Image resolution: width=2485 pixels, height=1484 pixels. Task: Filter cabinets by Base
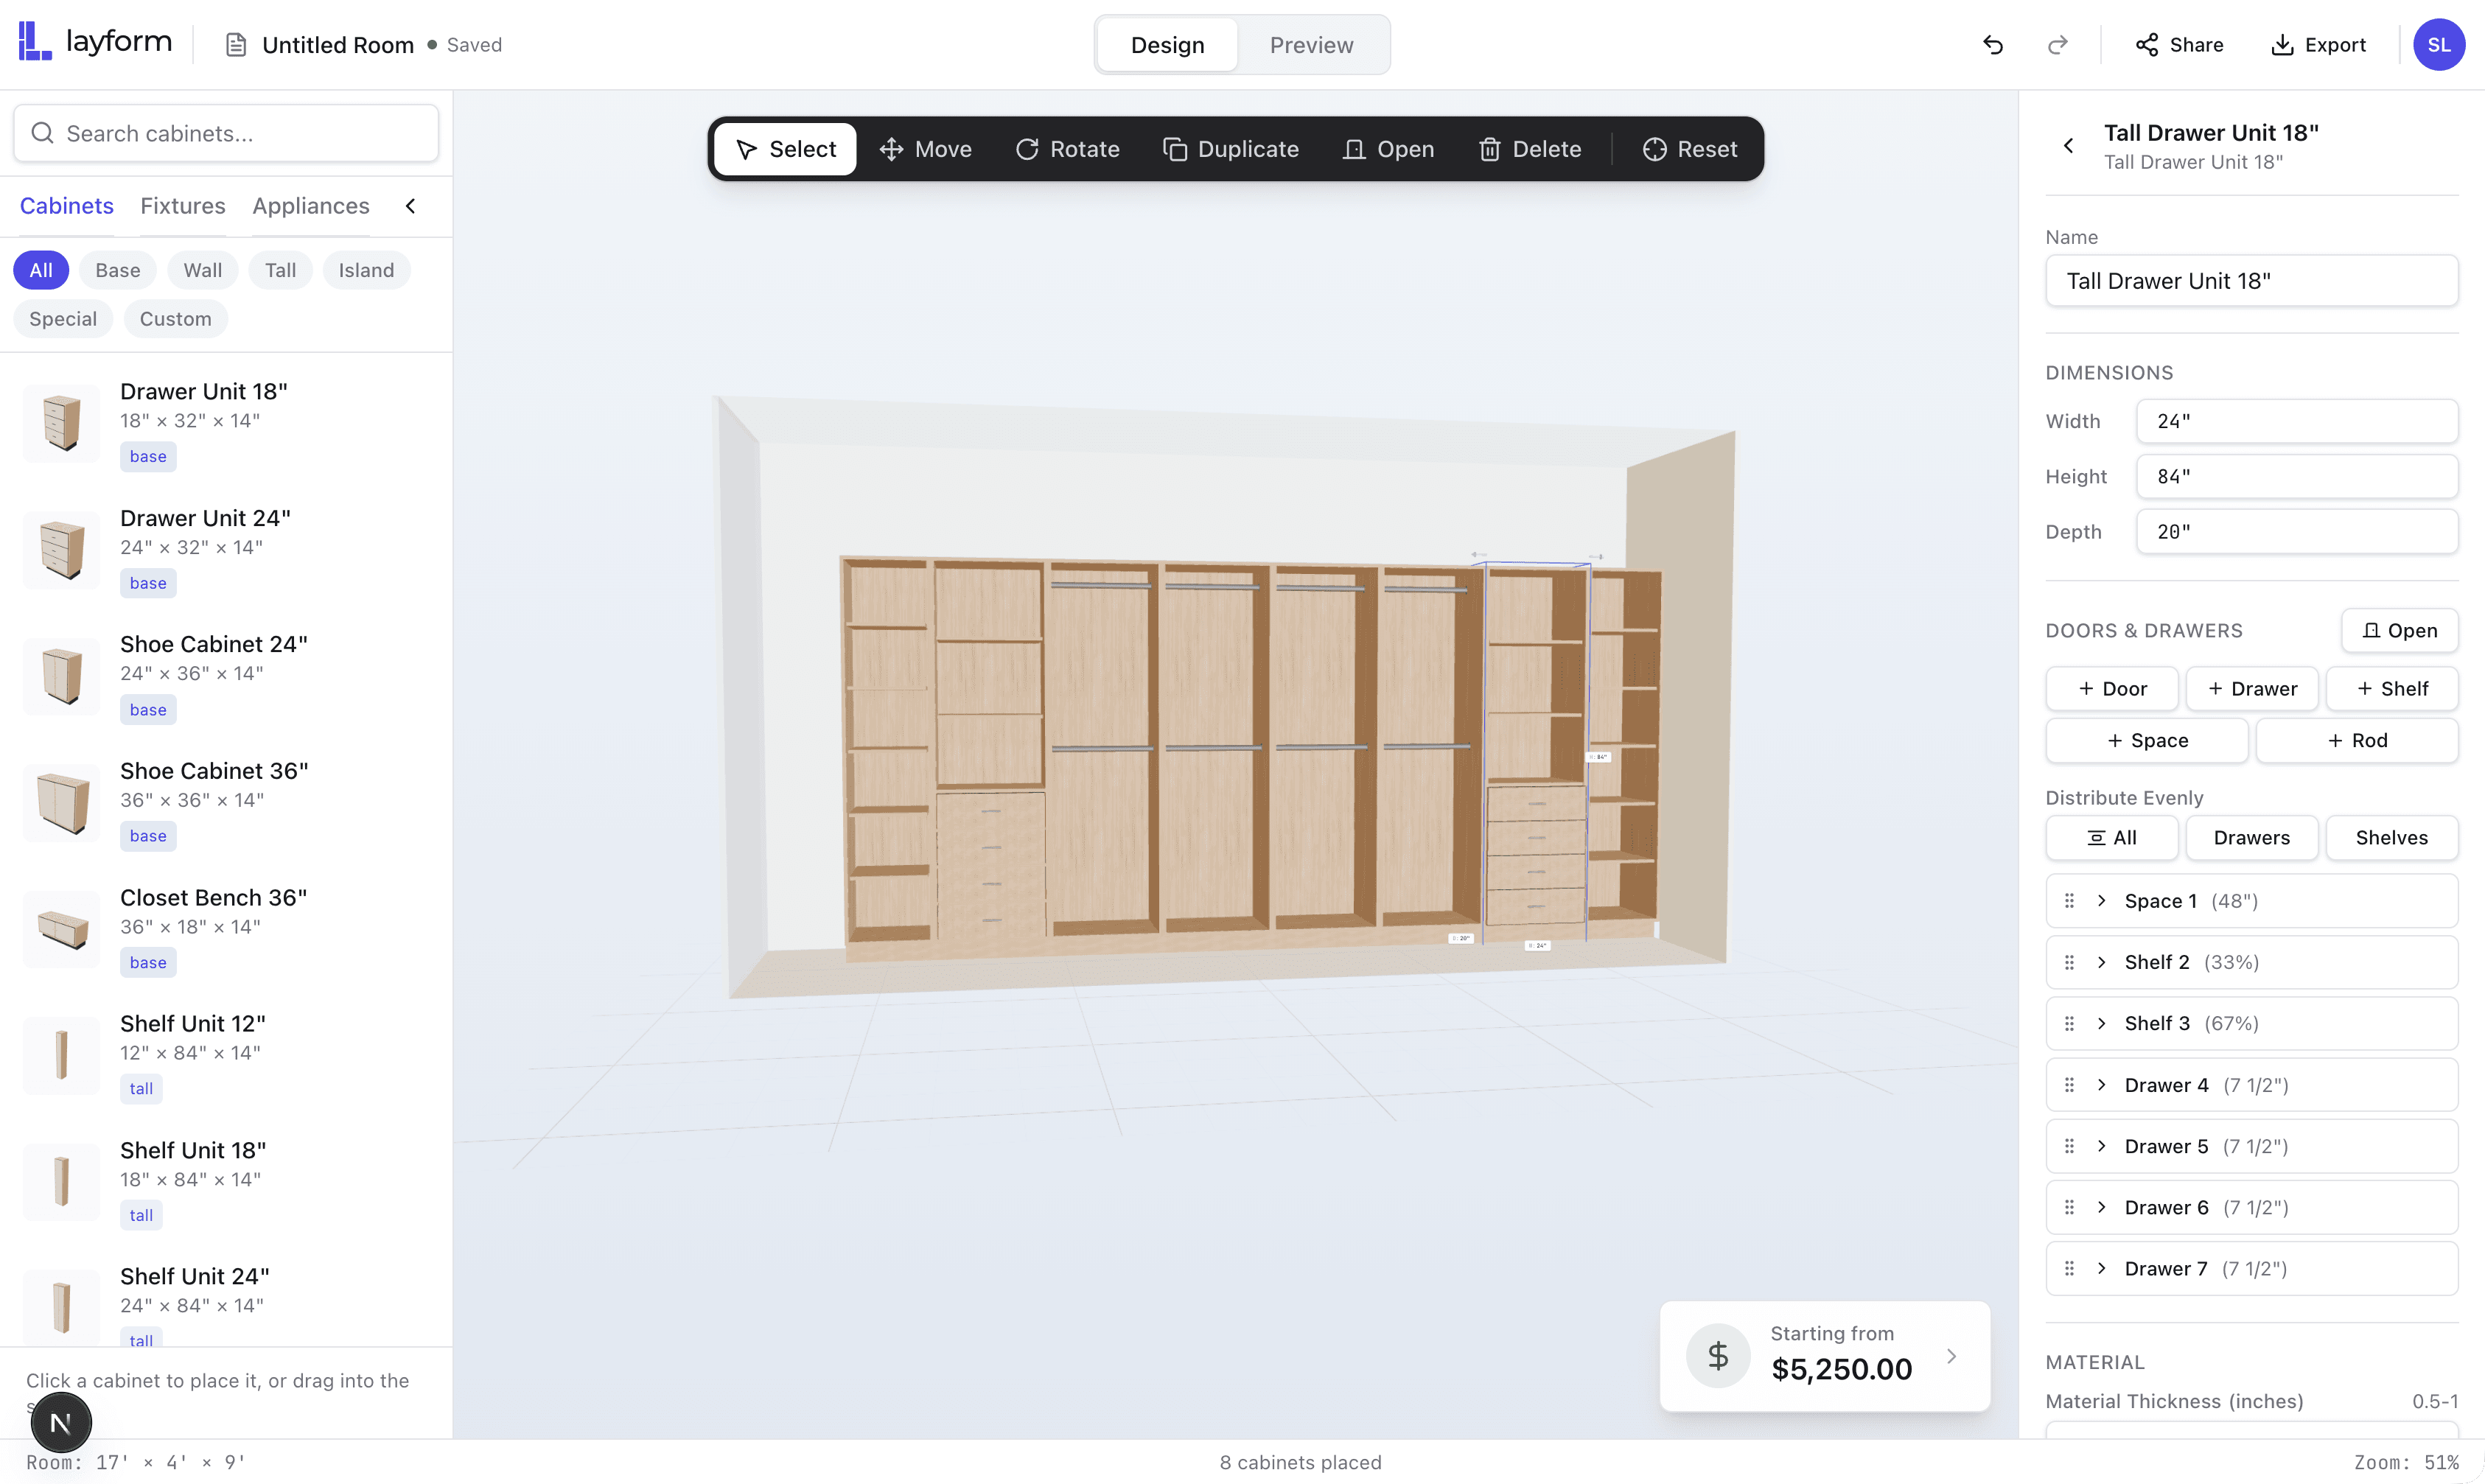click(x=118, y=270)
